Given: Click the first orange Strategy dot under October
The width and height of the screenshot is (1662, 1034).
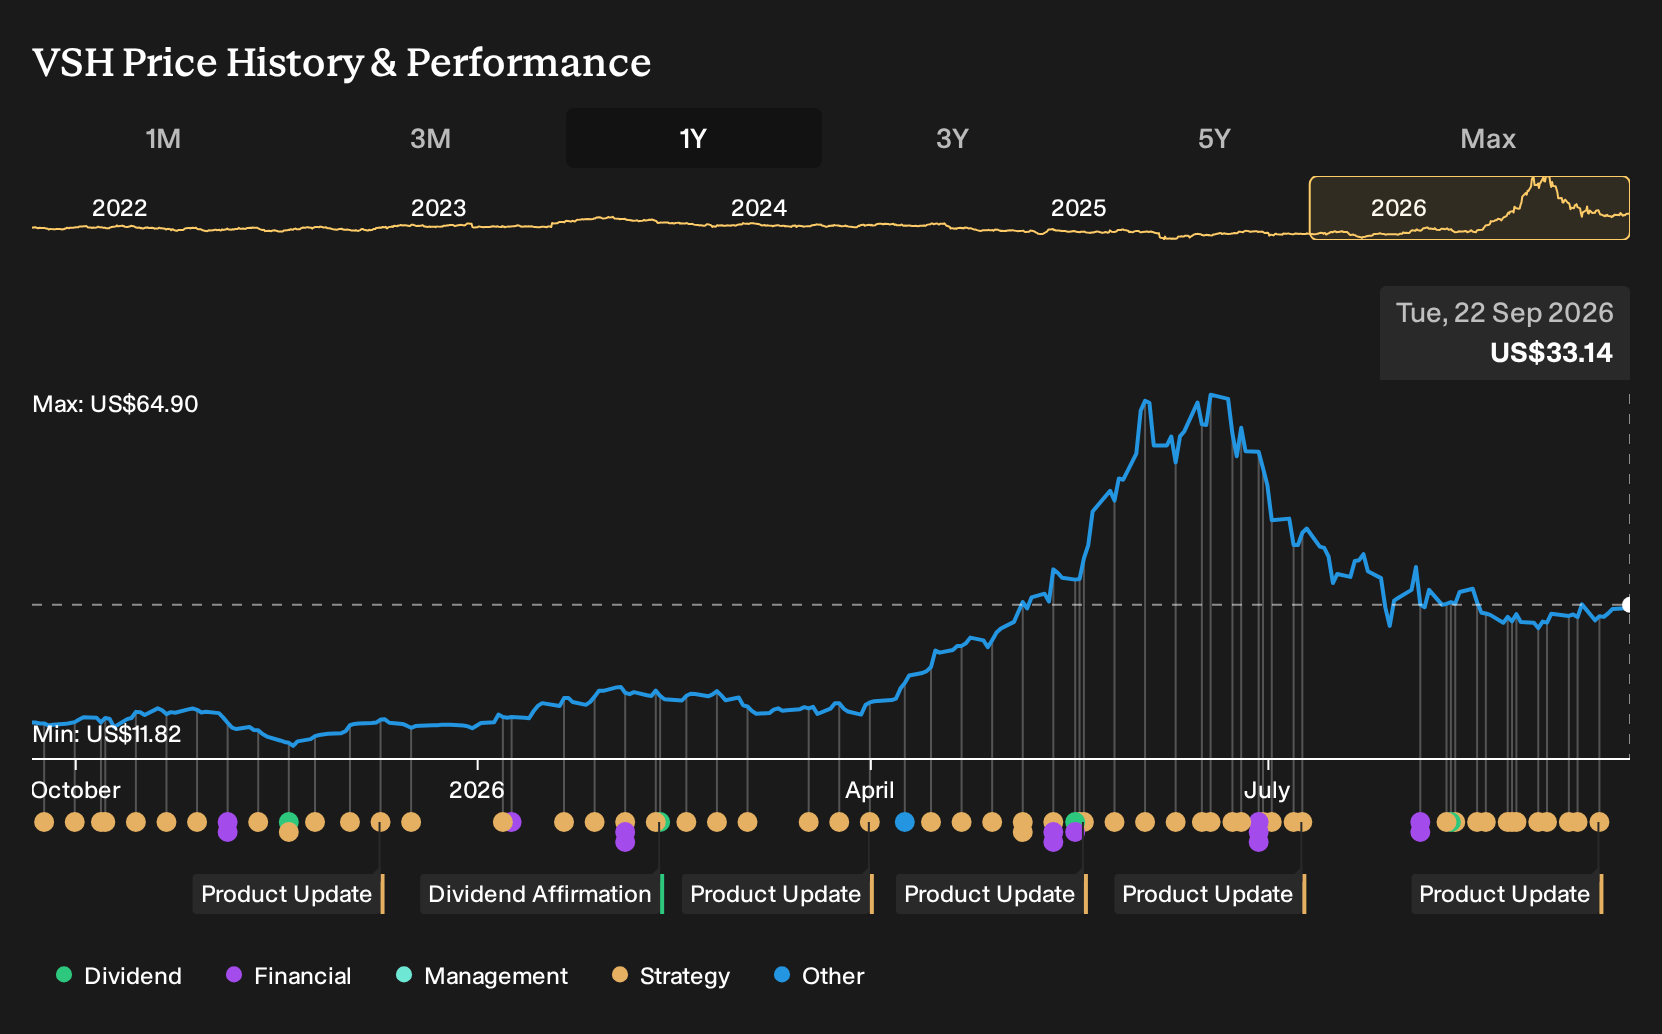Looking at the screenshot, I should (x=44, y=822).
